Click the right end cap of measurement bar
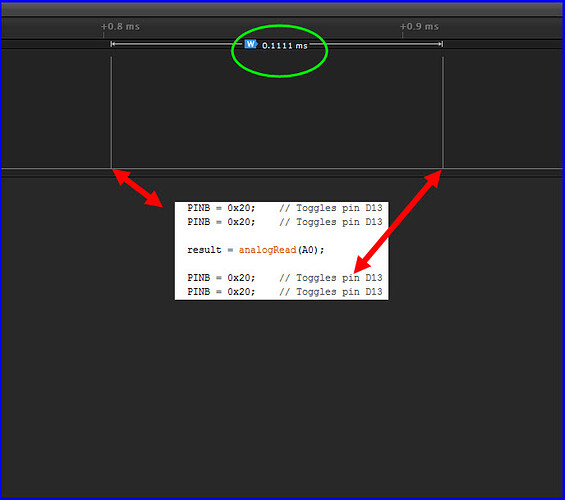This screenshot has width=565, height=500. 441,44
